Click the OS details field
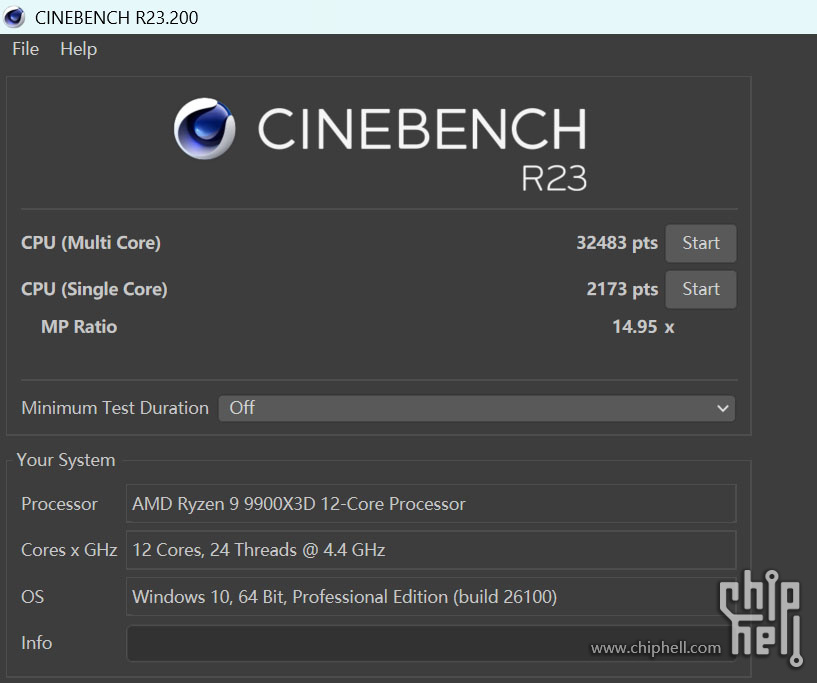The height and width of the screenshot is (683, 817). [431, 597]
